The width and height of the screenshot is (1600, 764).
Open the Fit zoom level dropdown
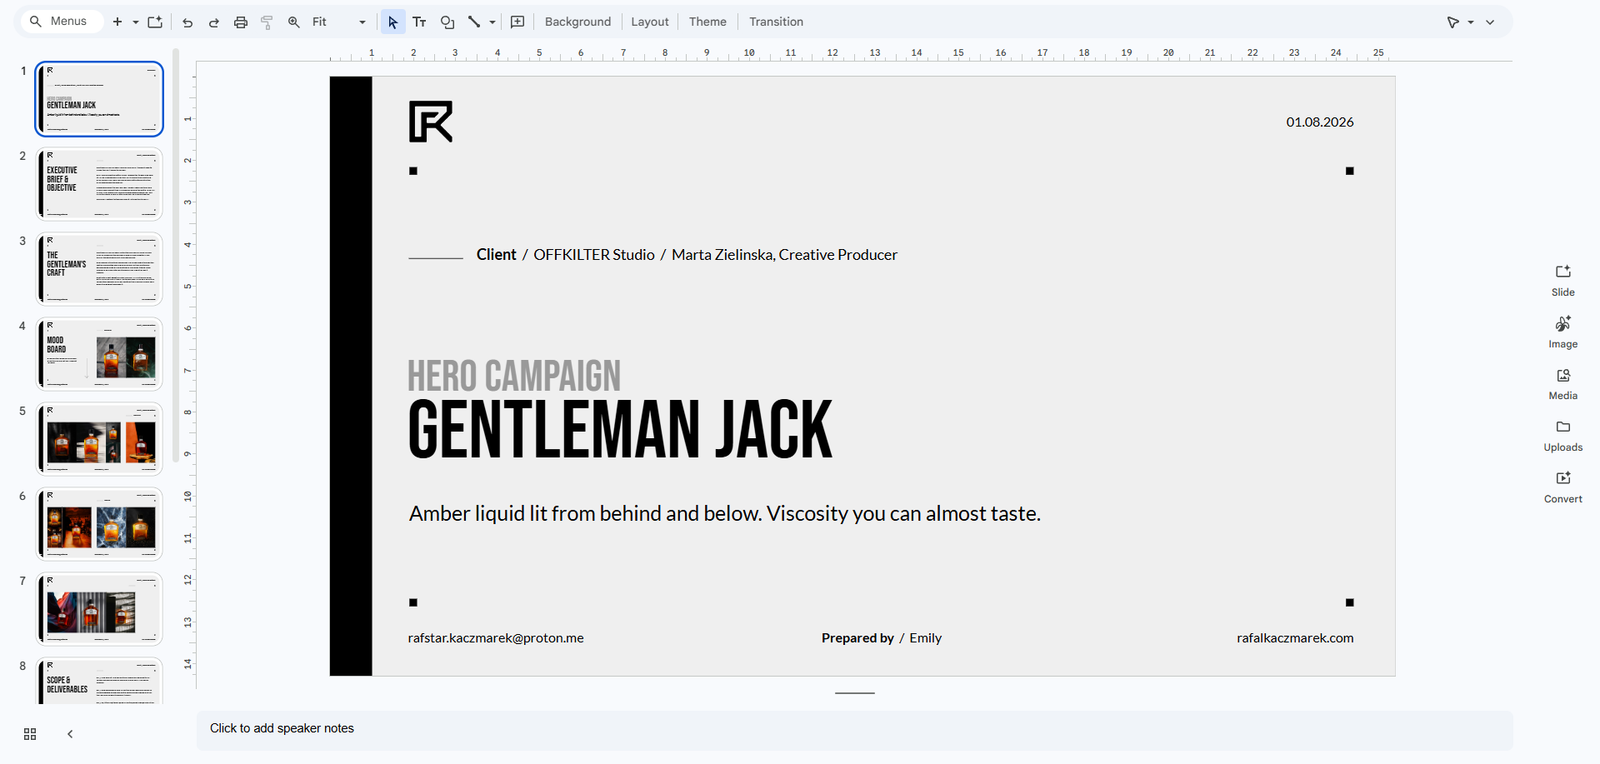click(x=339, y=22)
